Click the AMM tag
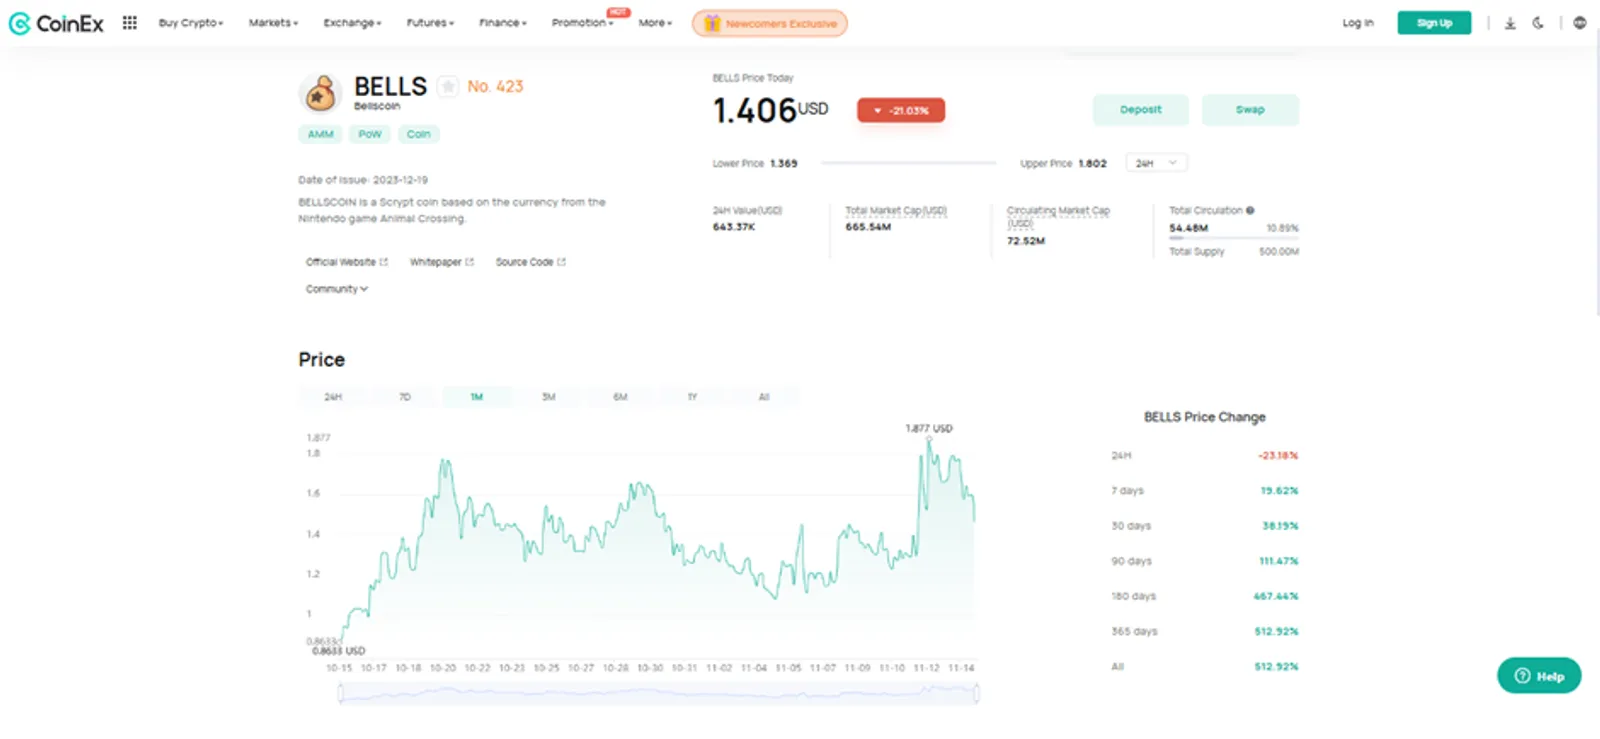Screen dimensions: 1600x739 (x=321, y=134)
